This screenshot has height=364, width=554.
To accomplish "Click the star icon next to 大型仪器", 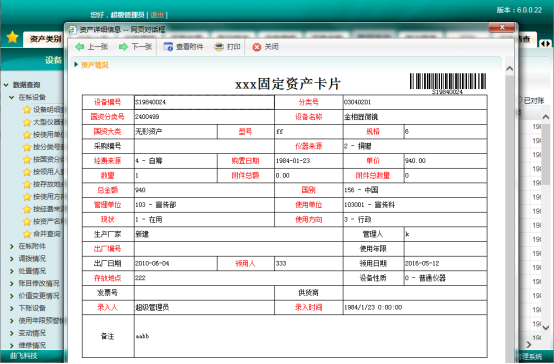I will tap(27, 122).
